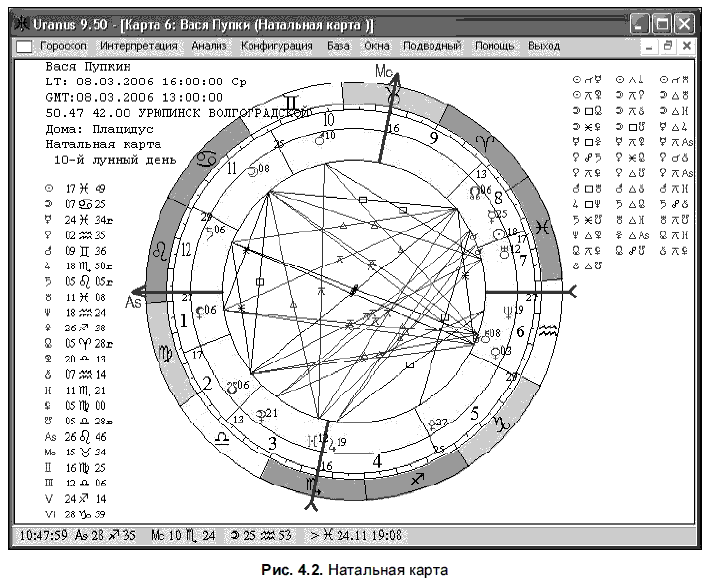
Task: Select the Gemini sign on zodiac ring
Action: (290, 103)
